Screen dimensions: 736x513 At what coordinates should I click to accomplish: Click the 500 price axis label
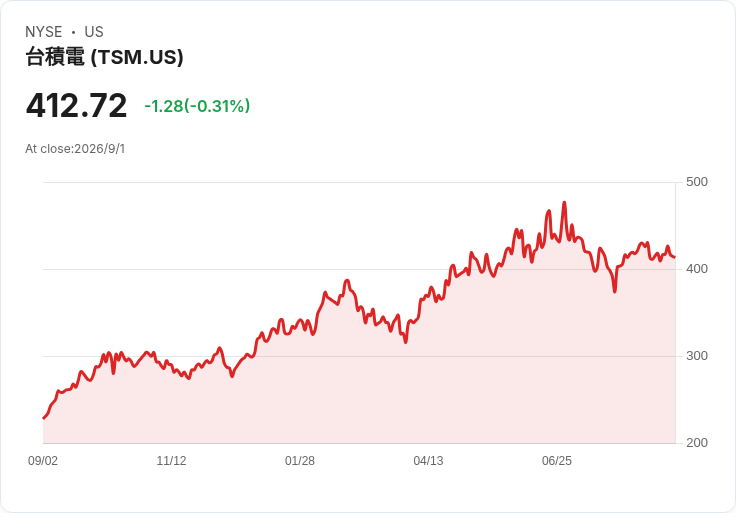[697, 182]
